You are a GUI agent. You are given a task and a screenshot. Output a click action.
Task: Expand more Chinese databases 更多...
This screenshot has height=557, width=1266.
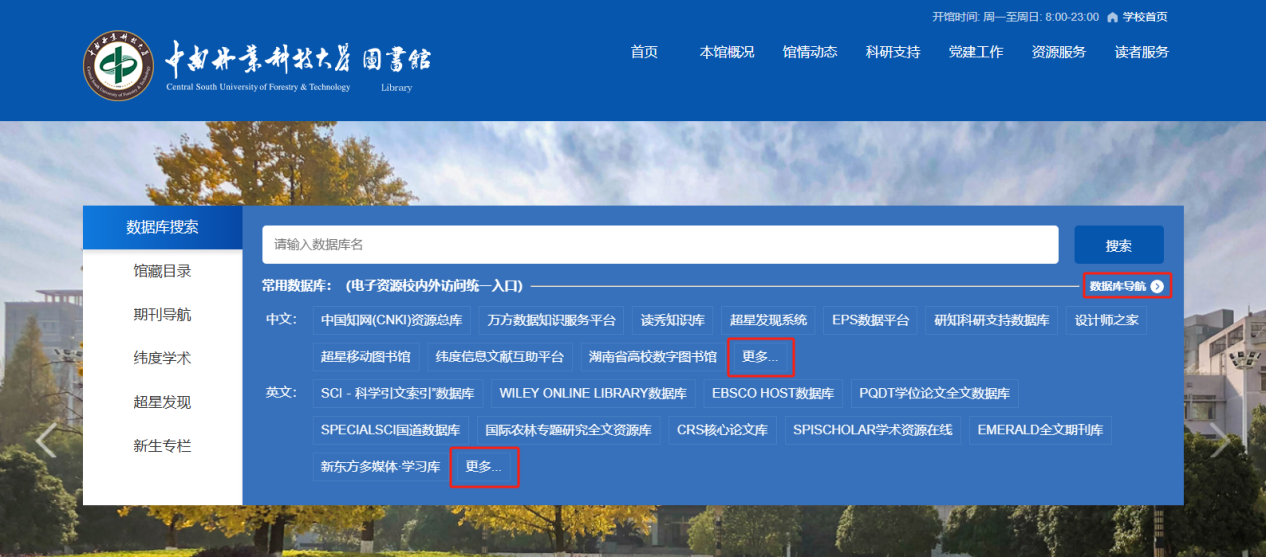(760, 356)
